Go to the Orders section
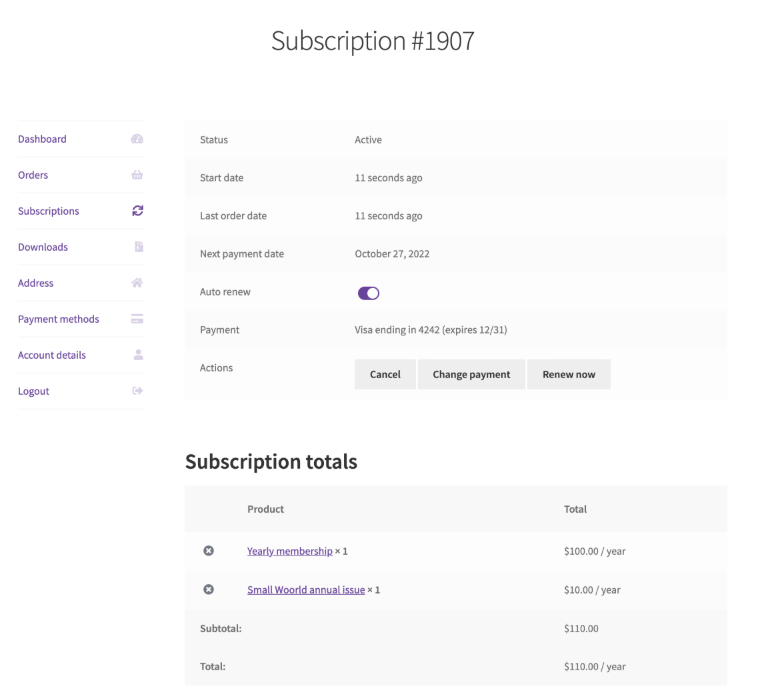 (x=33, y=175)
